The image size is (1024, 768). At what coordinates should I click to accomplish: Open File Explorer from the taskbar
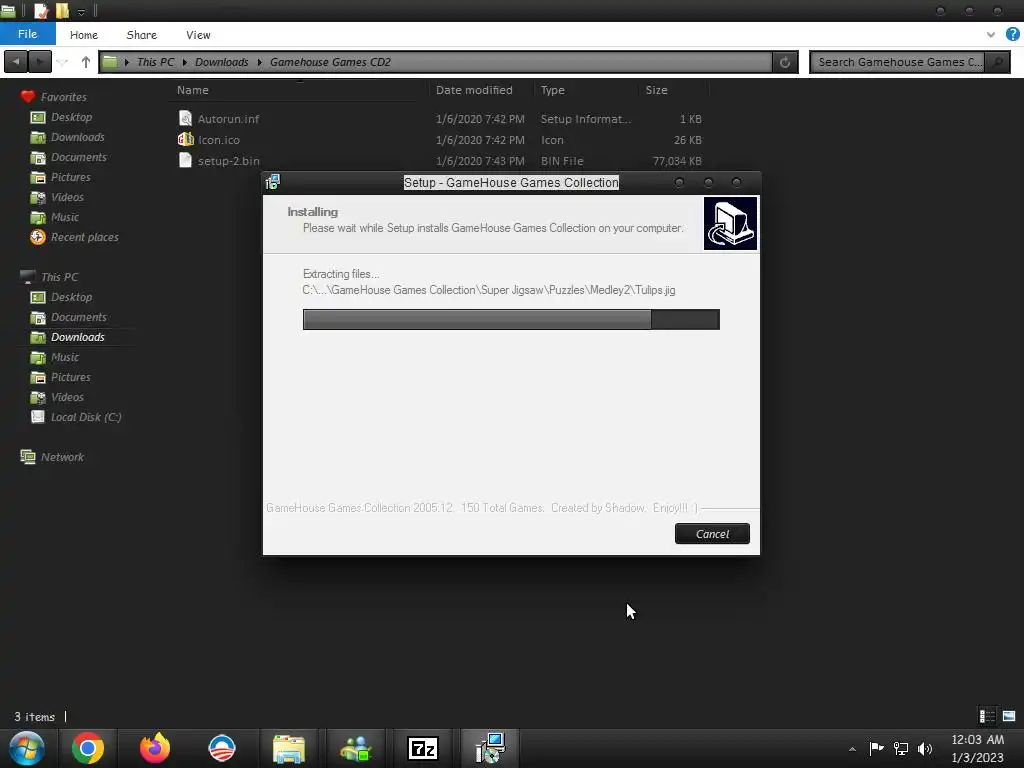[x=289, y=748]
